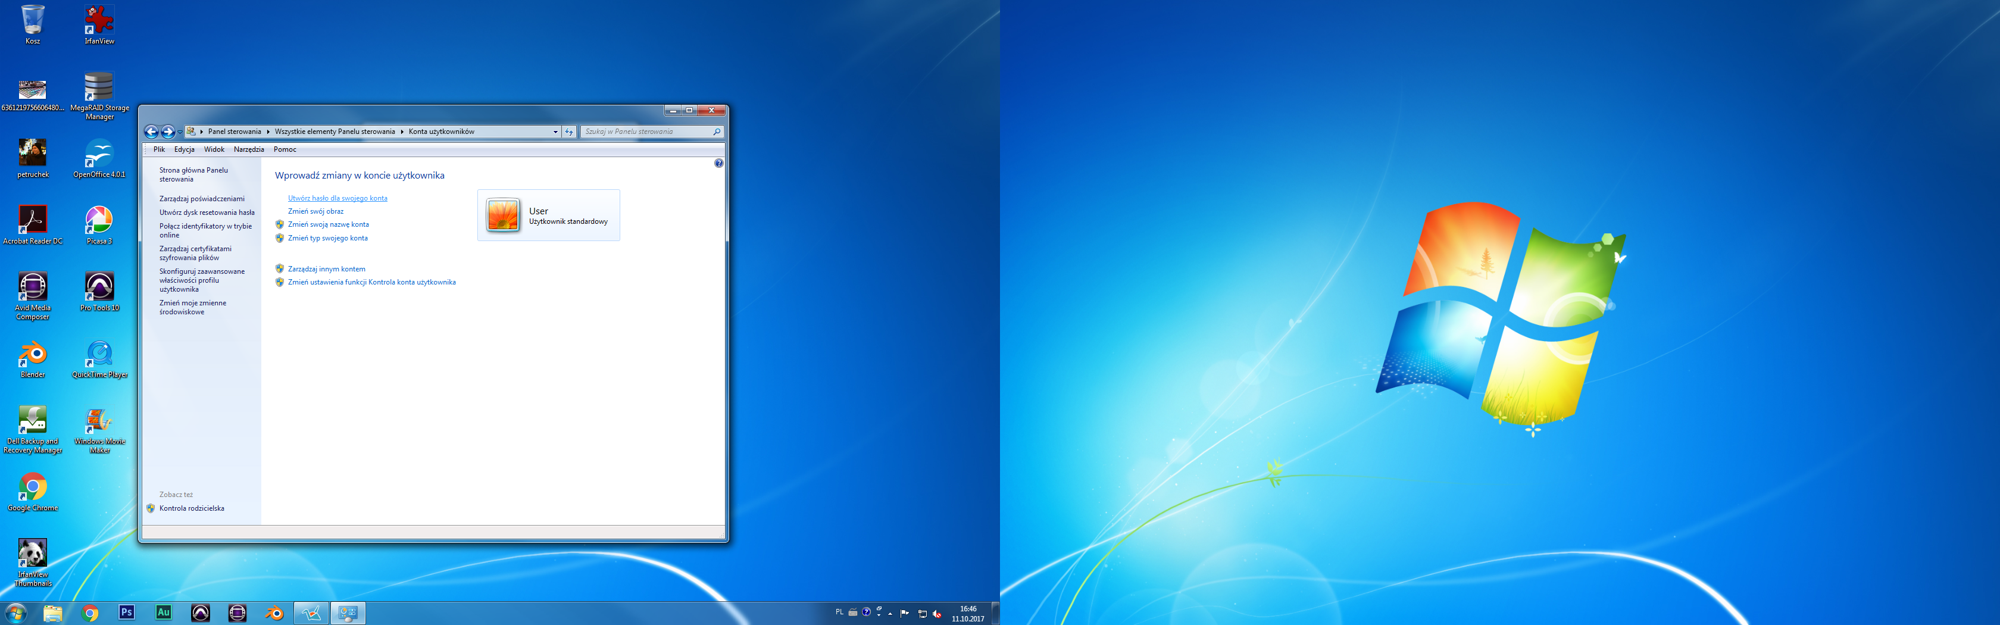Open QuickTime Player desktop icon
The width and height of the screenshot is (2000, 625).
[x=99, y=359]
